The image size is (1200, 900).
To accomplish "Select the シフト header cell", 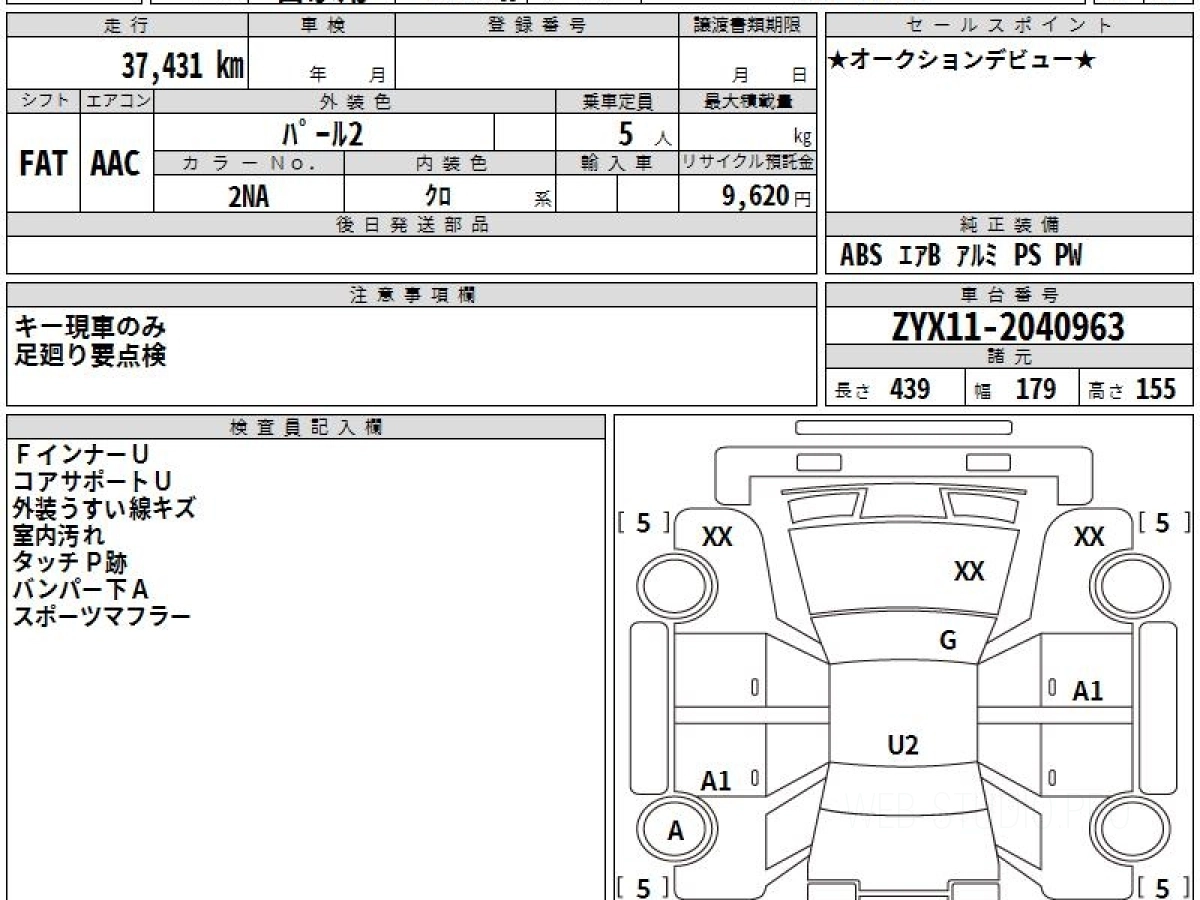I will pos(43,101).
